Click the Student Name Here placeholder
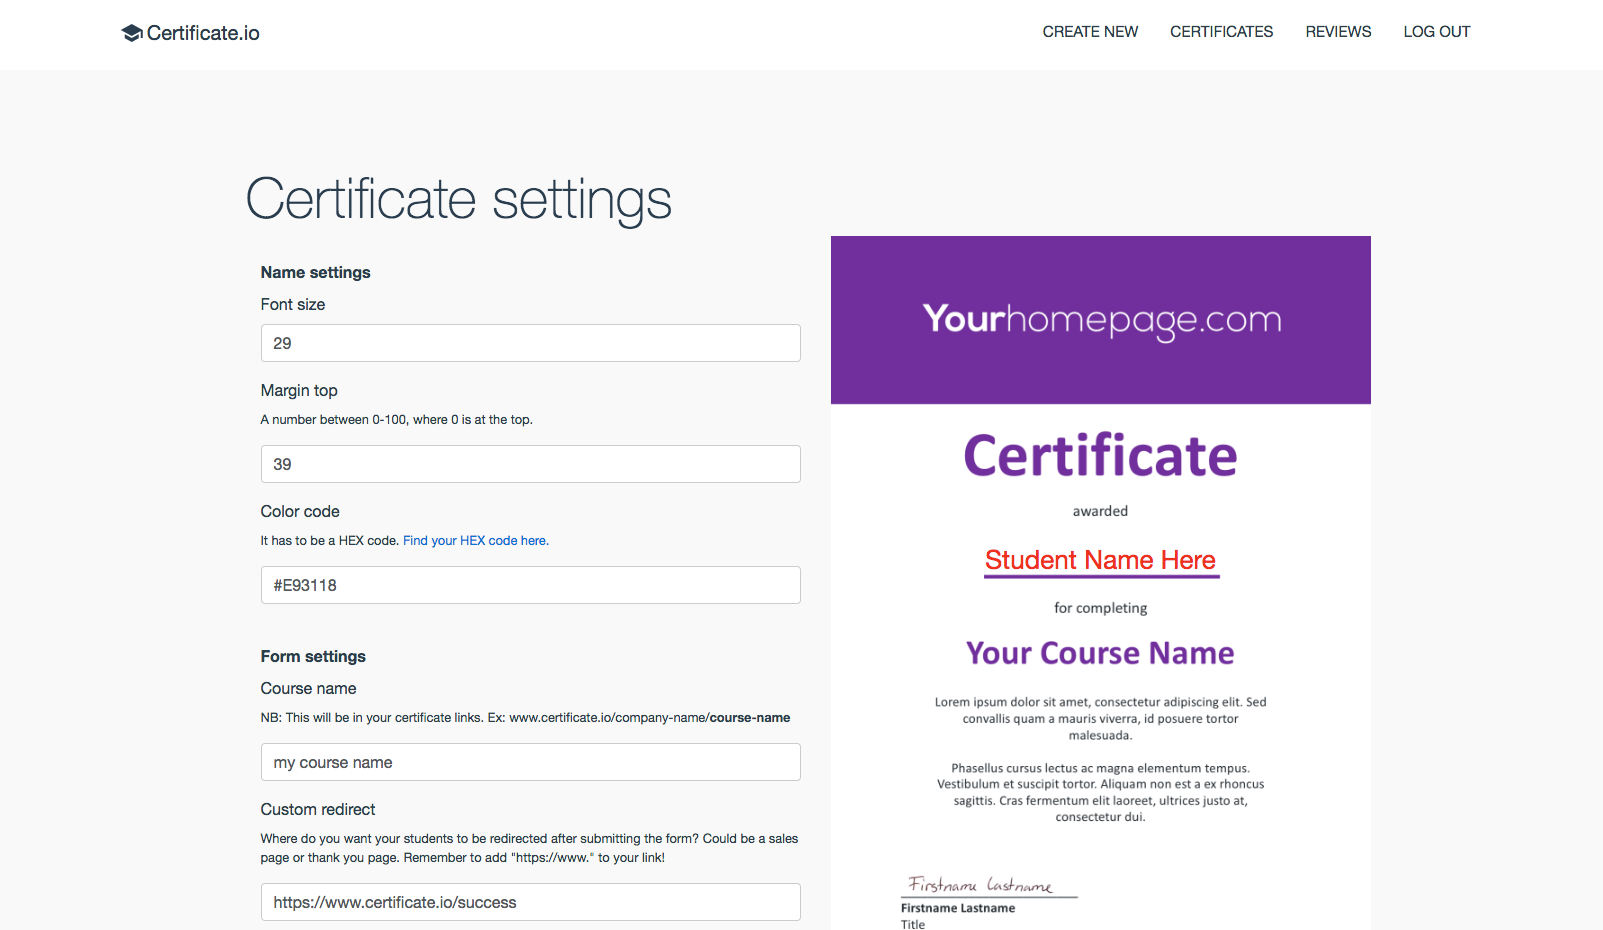 tap(1100, 560)
